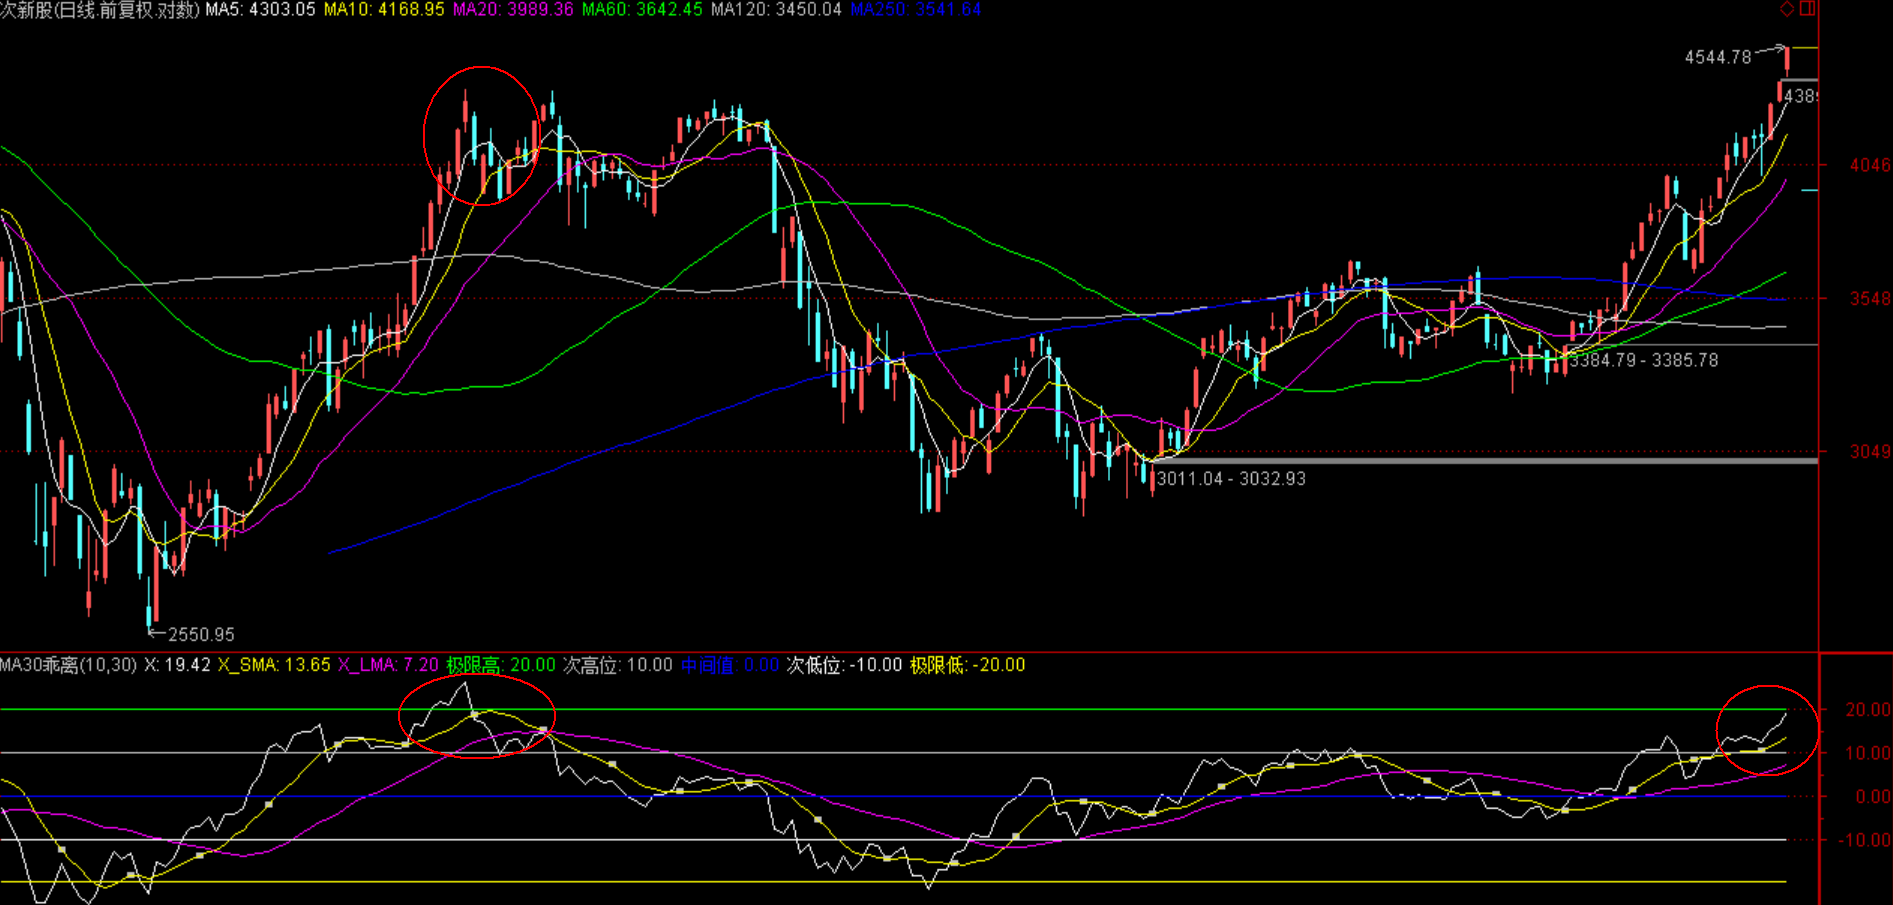This screenshot has width=1893, height=905.
Task: Select the MA60: 3642.45 label
Action: tap(642, 10)
